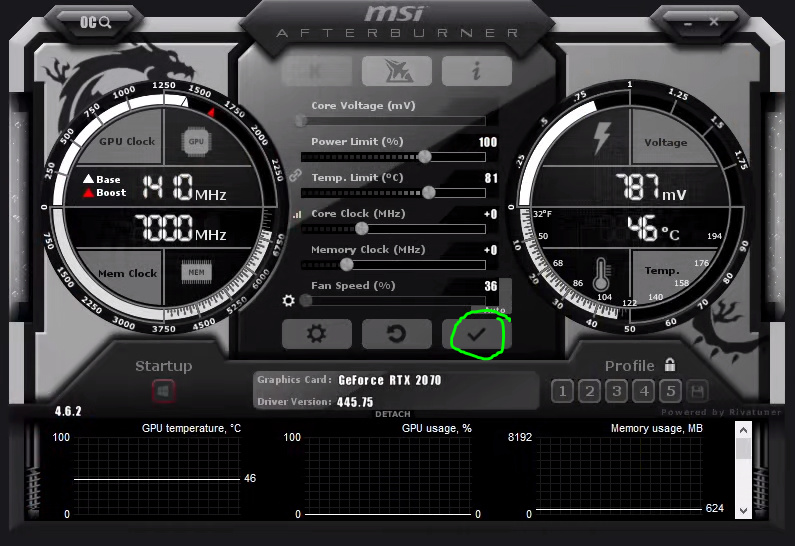Screen dimensions: 795x546
Task: Toggle the profile lock icon
Action: 670,365
